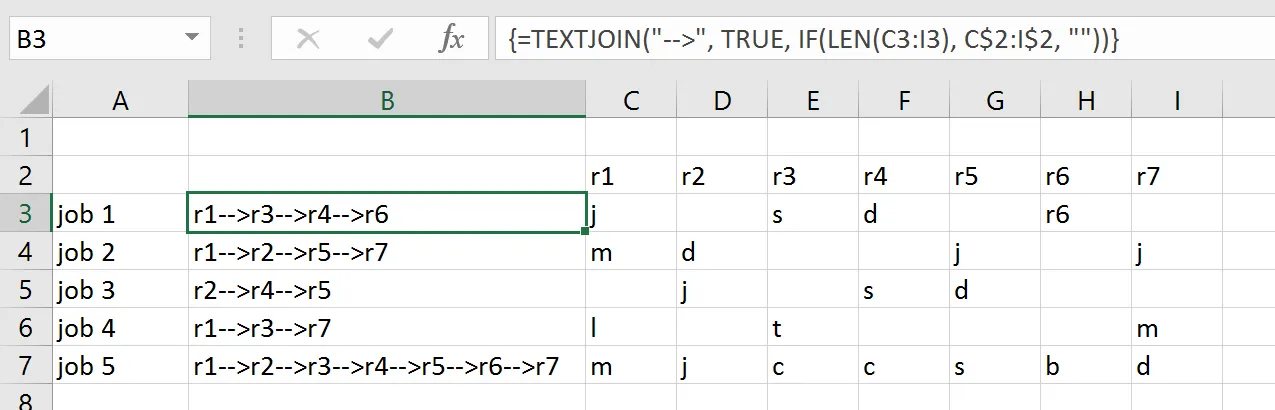This screenshot has height=410, width=1275.
Task: Select column F header
Action: (904, 99)
